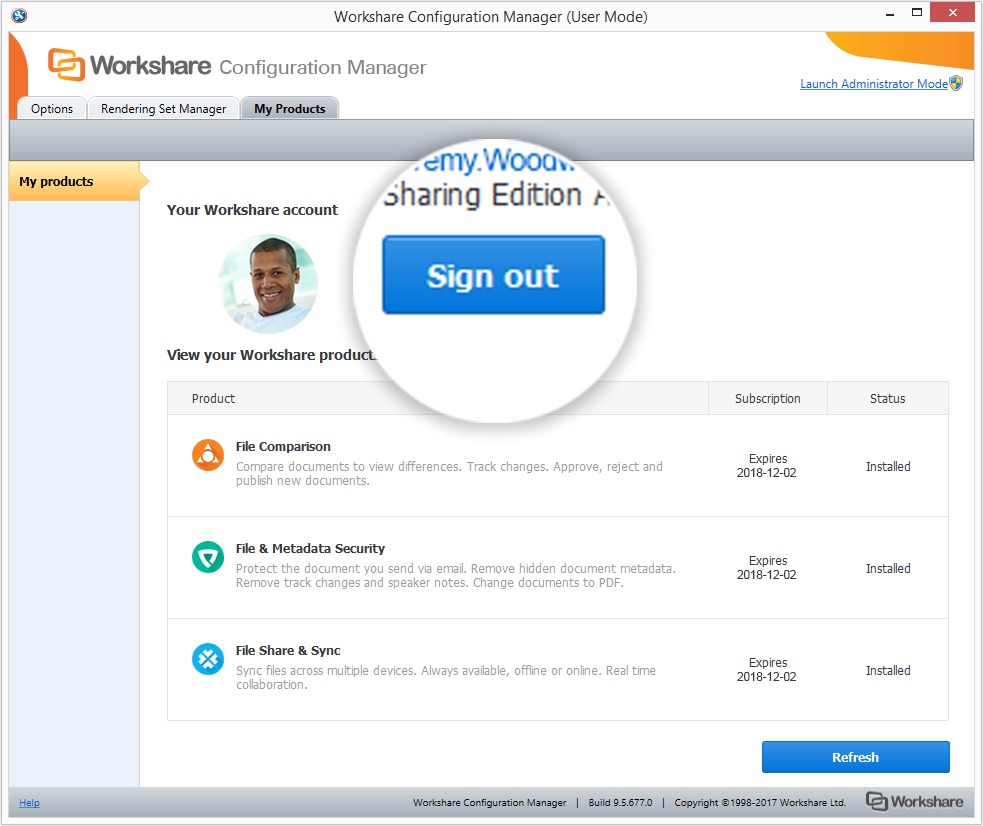This screenshot has width=983, height=826.
Task: Click the admin shield icon beside Launch Administrator Mode
Action: pos(956,84)
